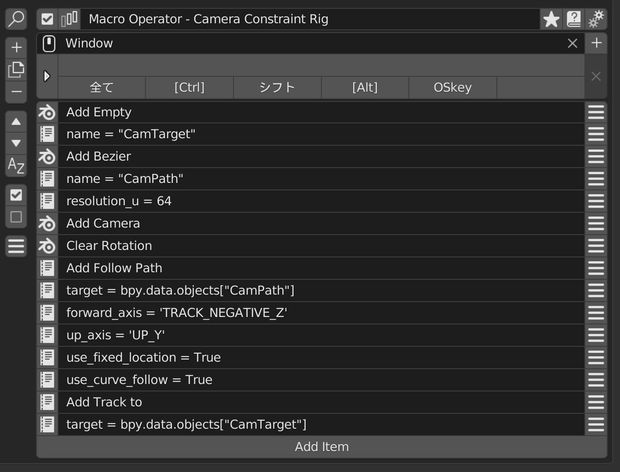The height and width of the screenshot is (472, 620).
Task: Click the resolution_u = 64 field
Action: [321, 201]
